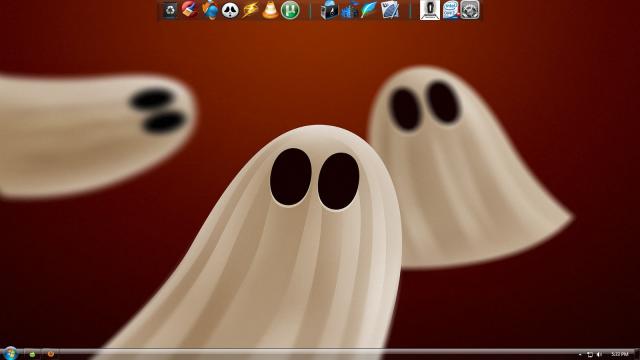Open the blue network computers icon
Screen dimensions: 640x360
(349, 10)
